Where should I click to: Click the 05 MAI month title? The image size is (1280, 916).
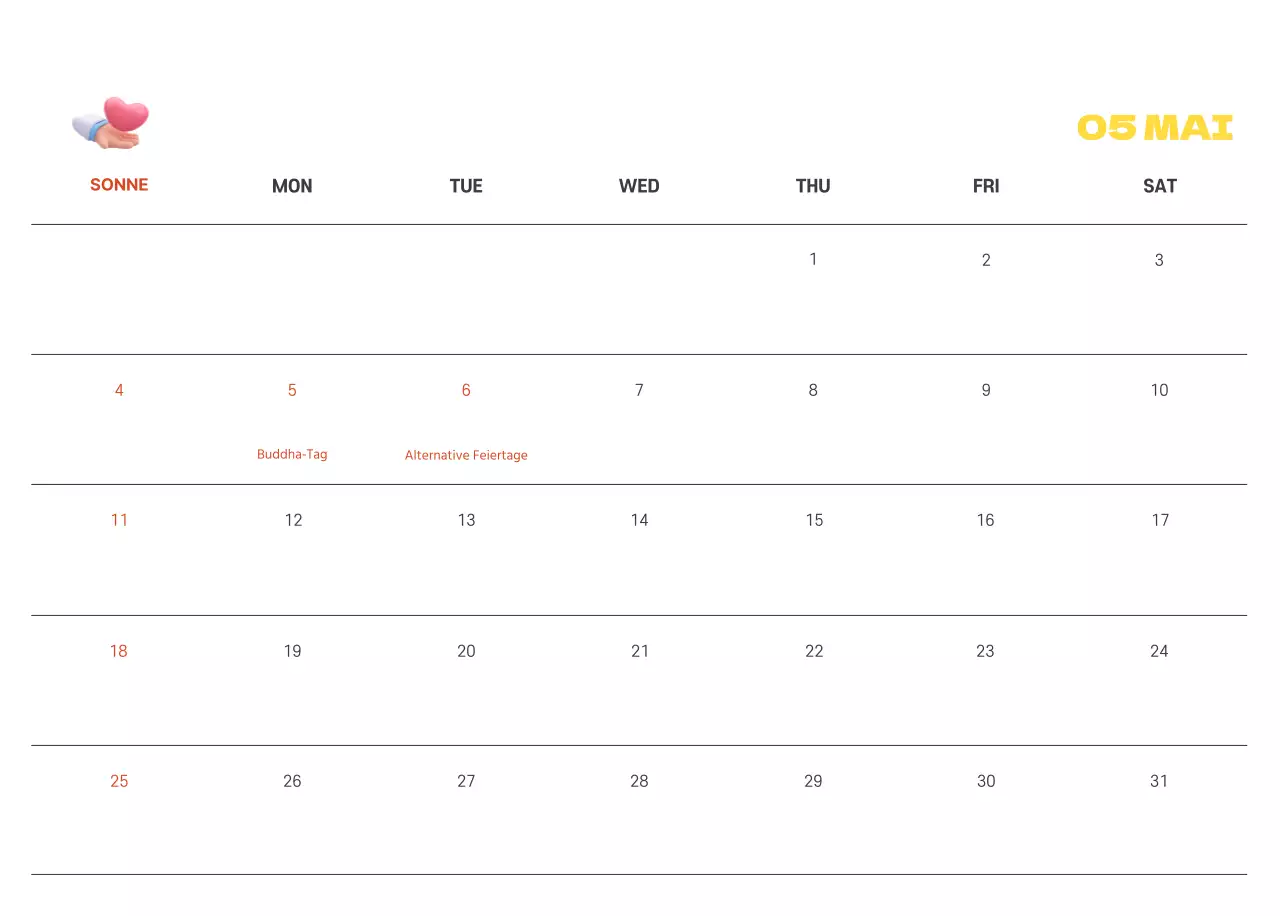pos(1154,128)
